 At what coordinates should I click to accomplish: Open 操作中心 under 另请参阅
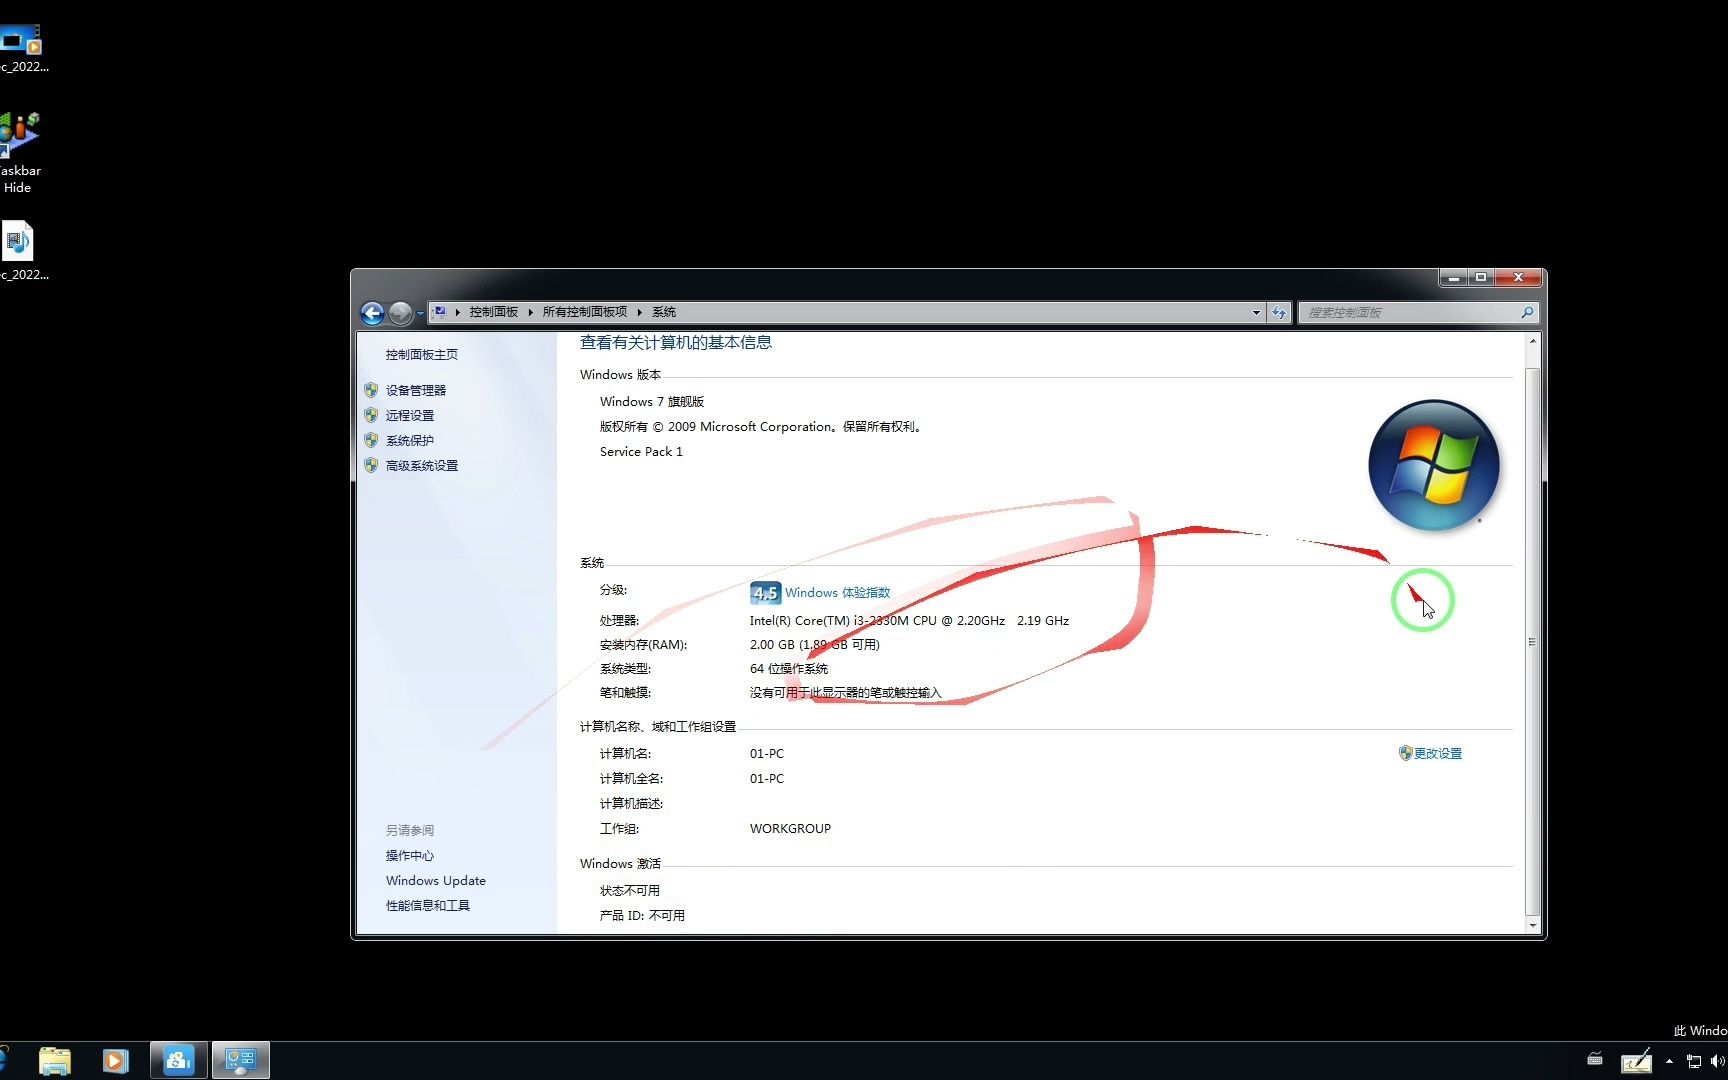tap(410, 855)
